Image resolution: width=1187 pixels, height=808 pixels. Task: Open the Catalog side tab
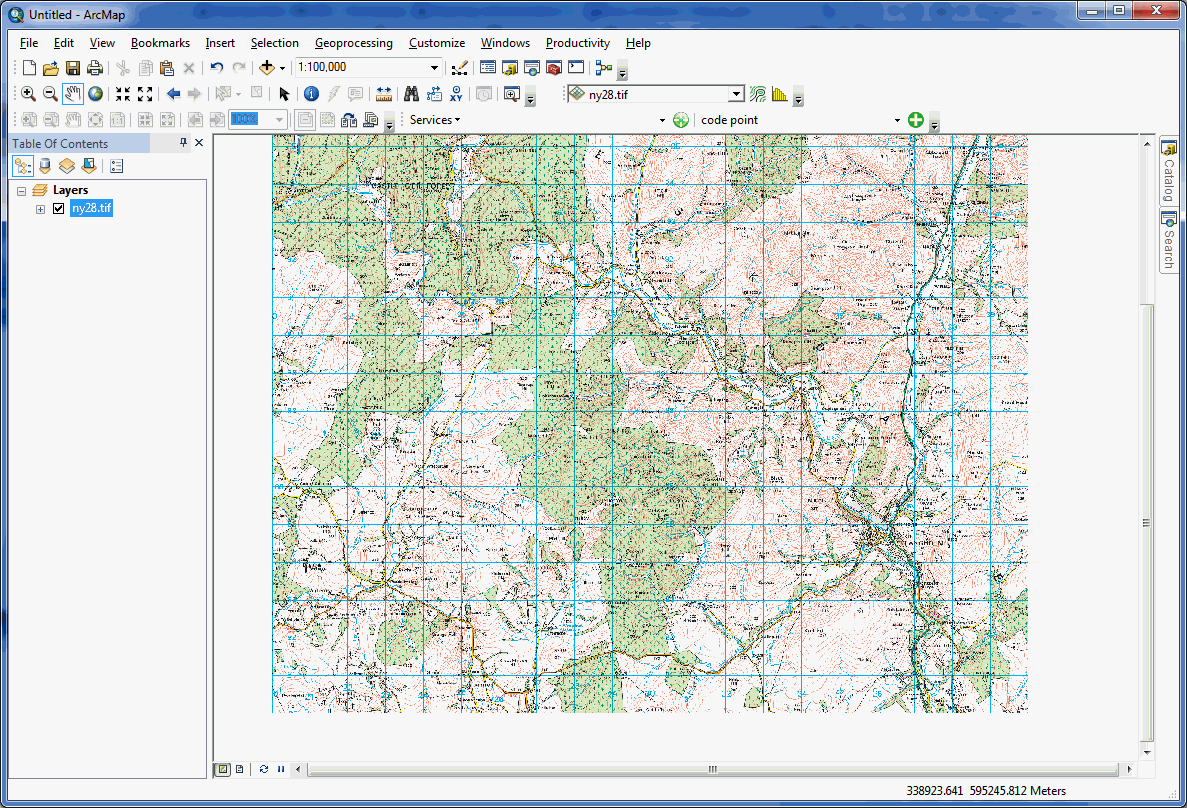pyautogui.click(x=1168, y=170)
